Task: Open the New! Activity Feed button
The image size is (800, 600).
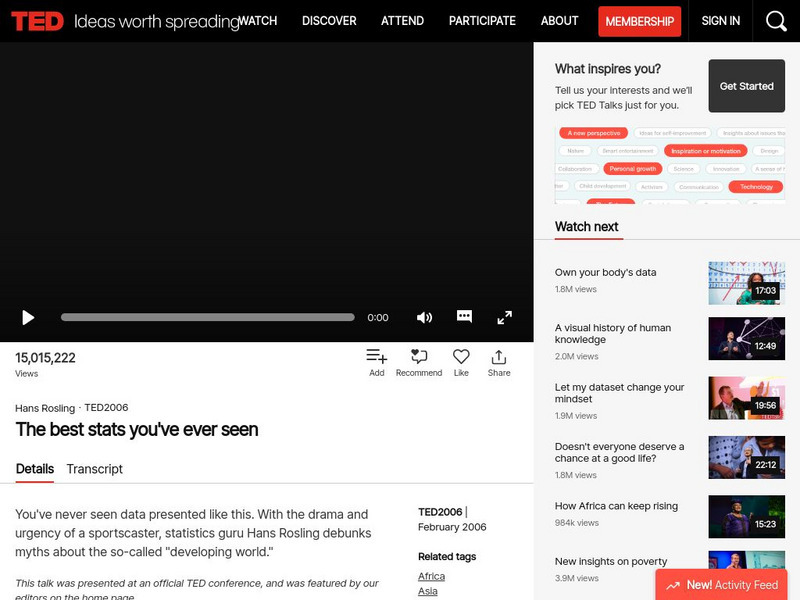Action: [x=721, y=585]
